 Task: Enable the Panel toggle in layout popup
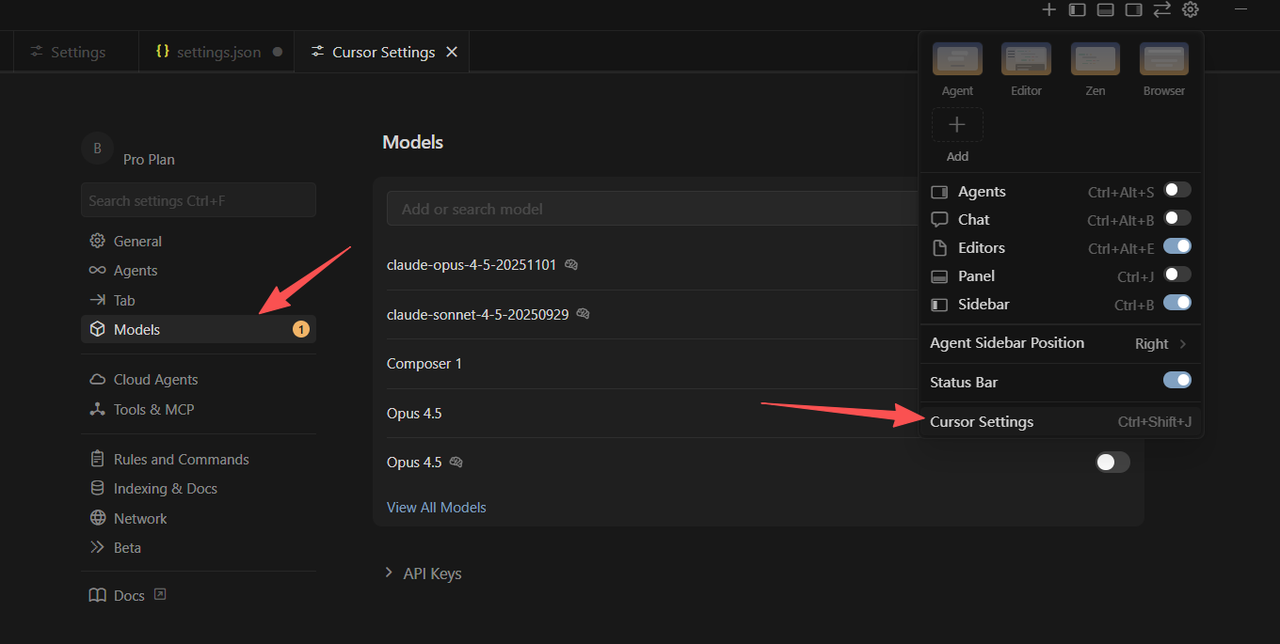point(1177,274)
